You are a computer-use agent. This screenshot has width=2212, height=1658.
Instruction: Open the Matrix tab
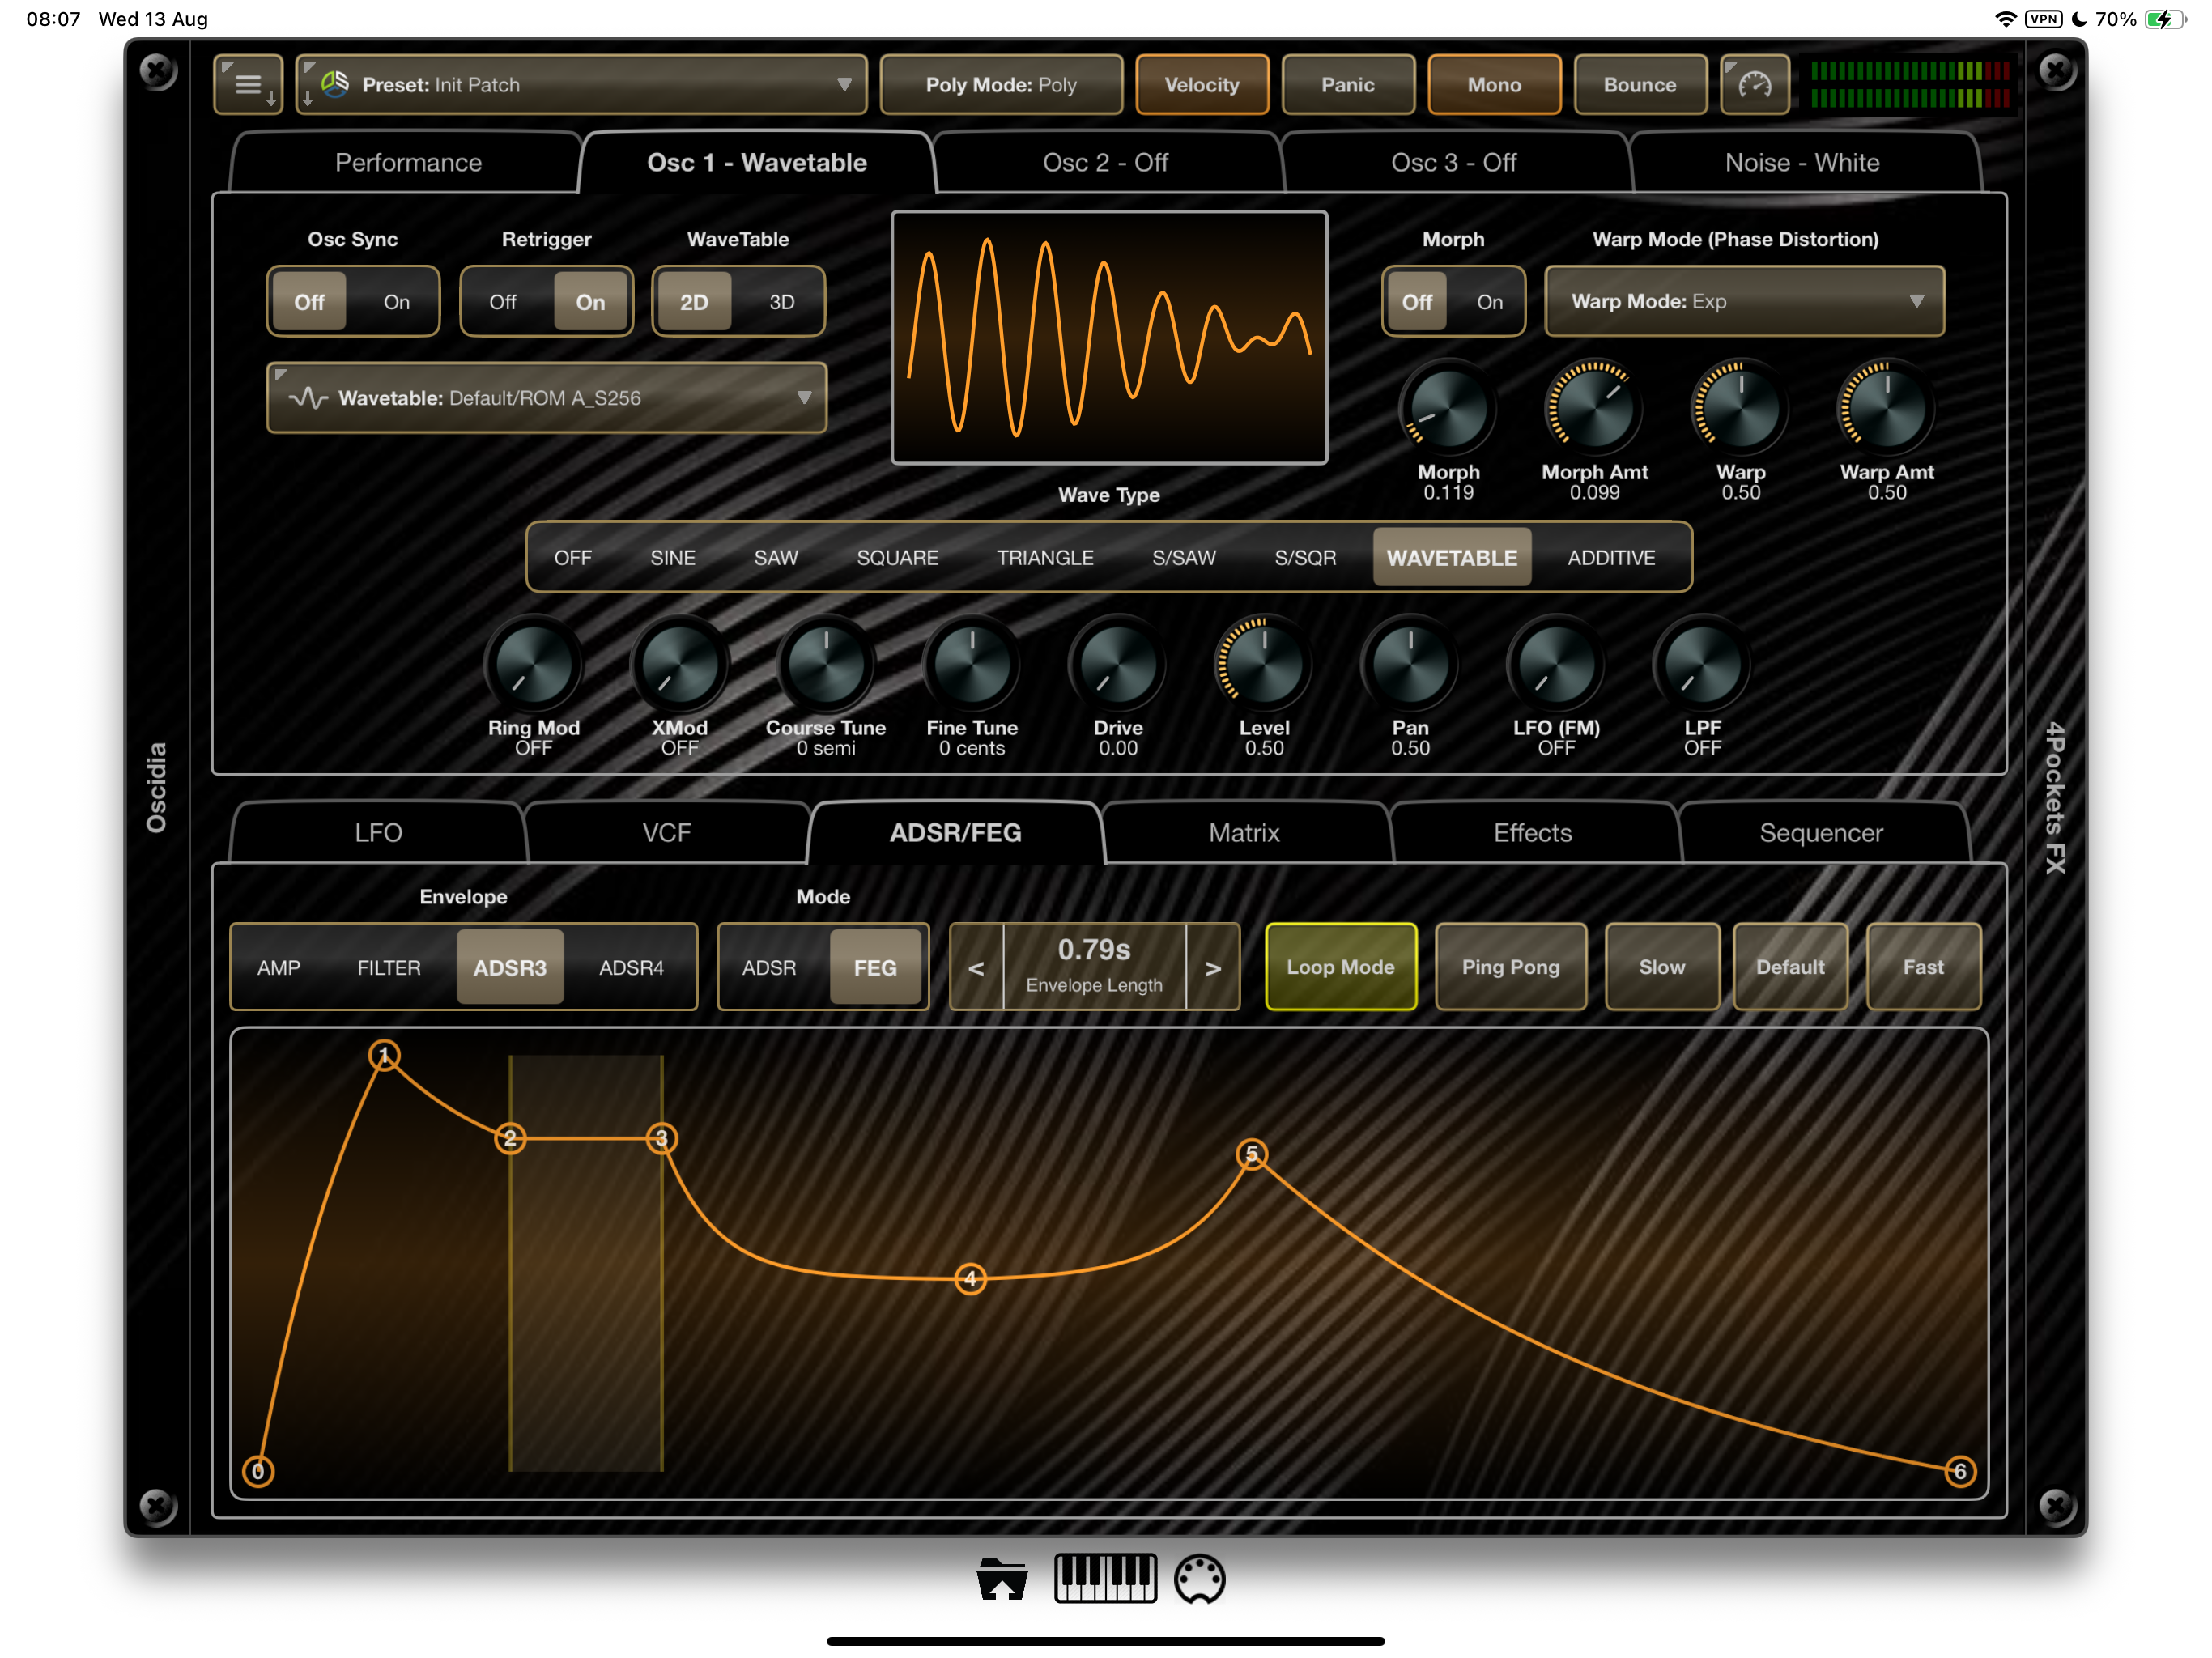(1244, 833)
